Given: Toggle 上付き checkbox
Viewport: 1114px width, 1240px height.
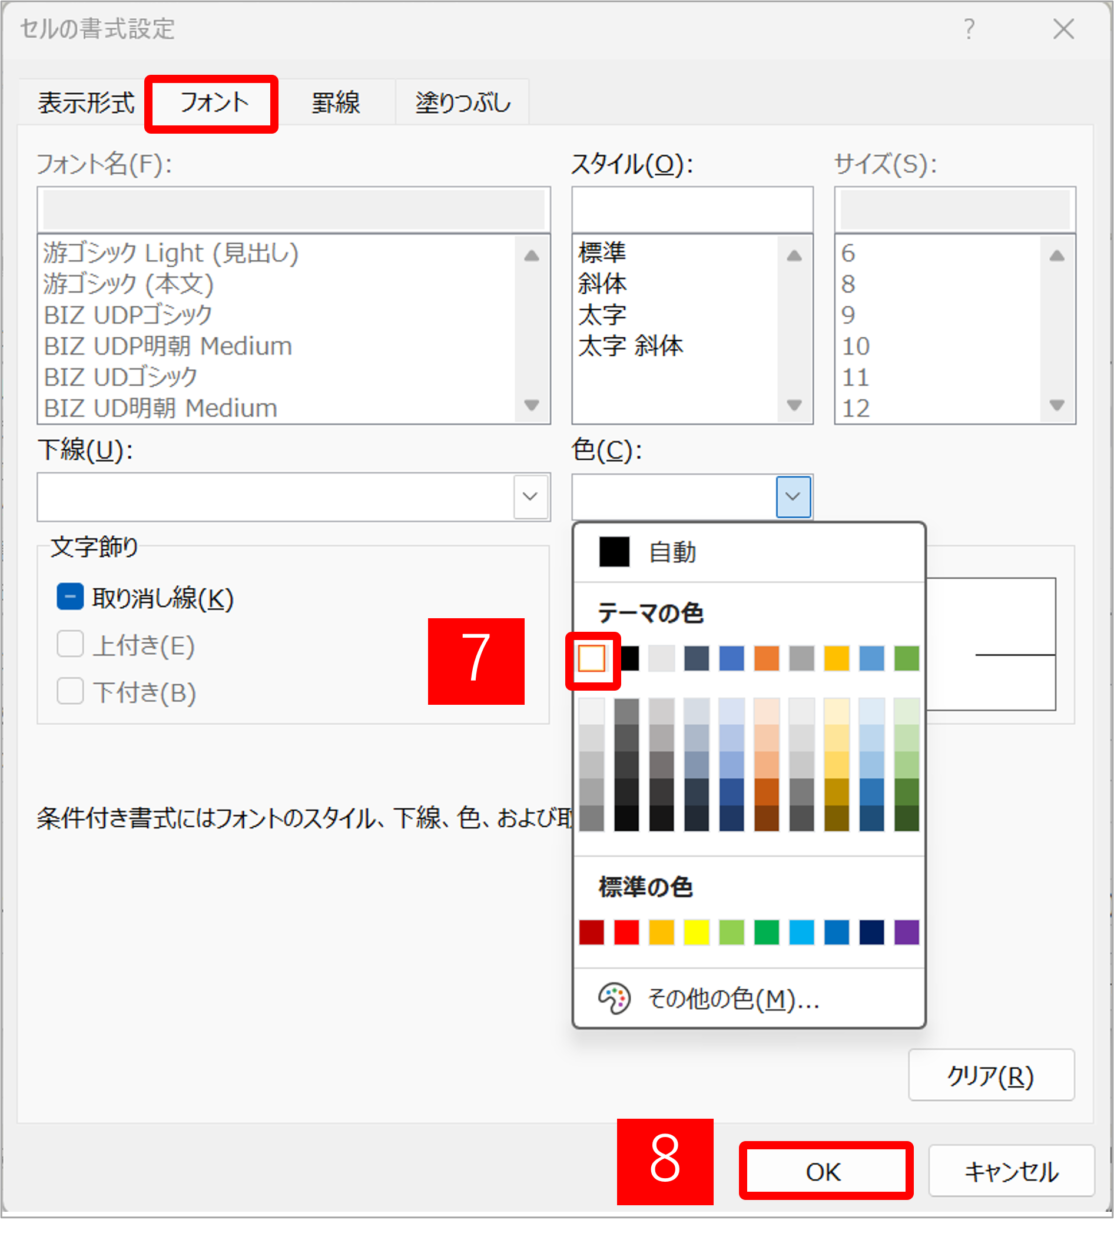Looking at the screenshot, I should coord(70,645).
